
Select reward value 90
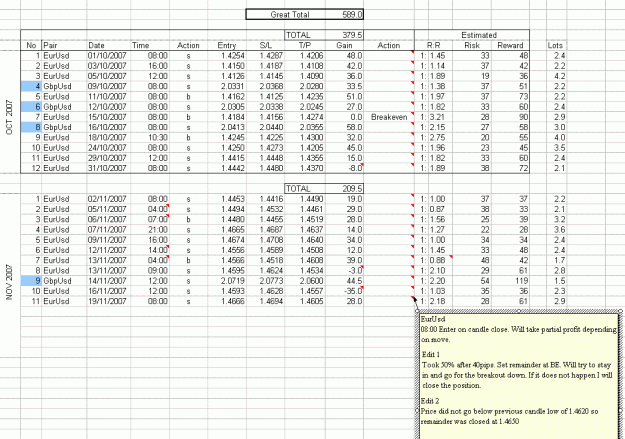510,117
